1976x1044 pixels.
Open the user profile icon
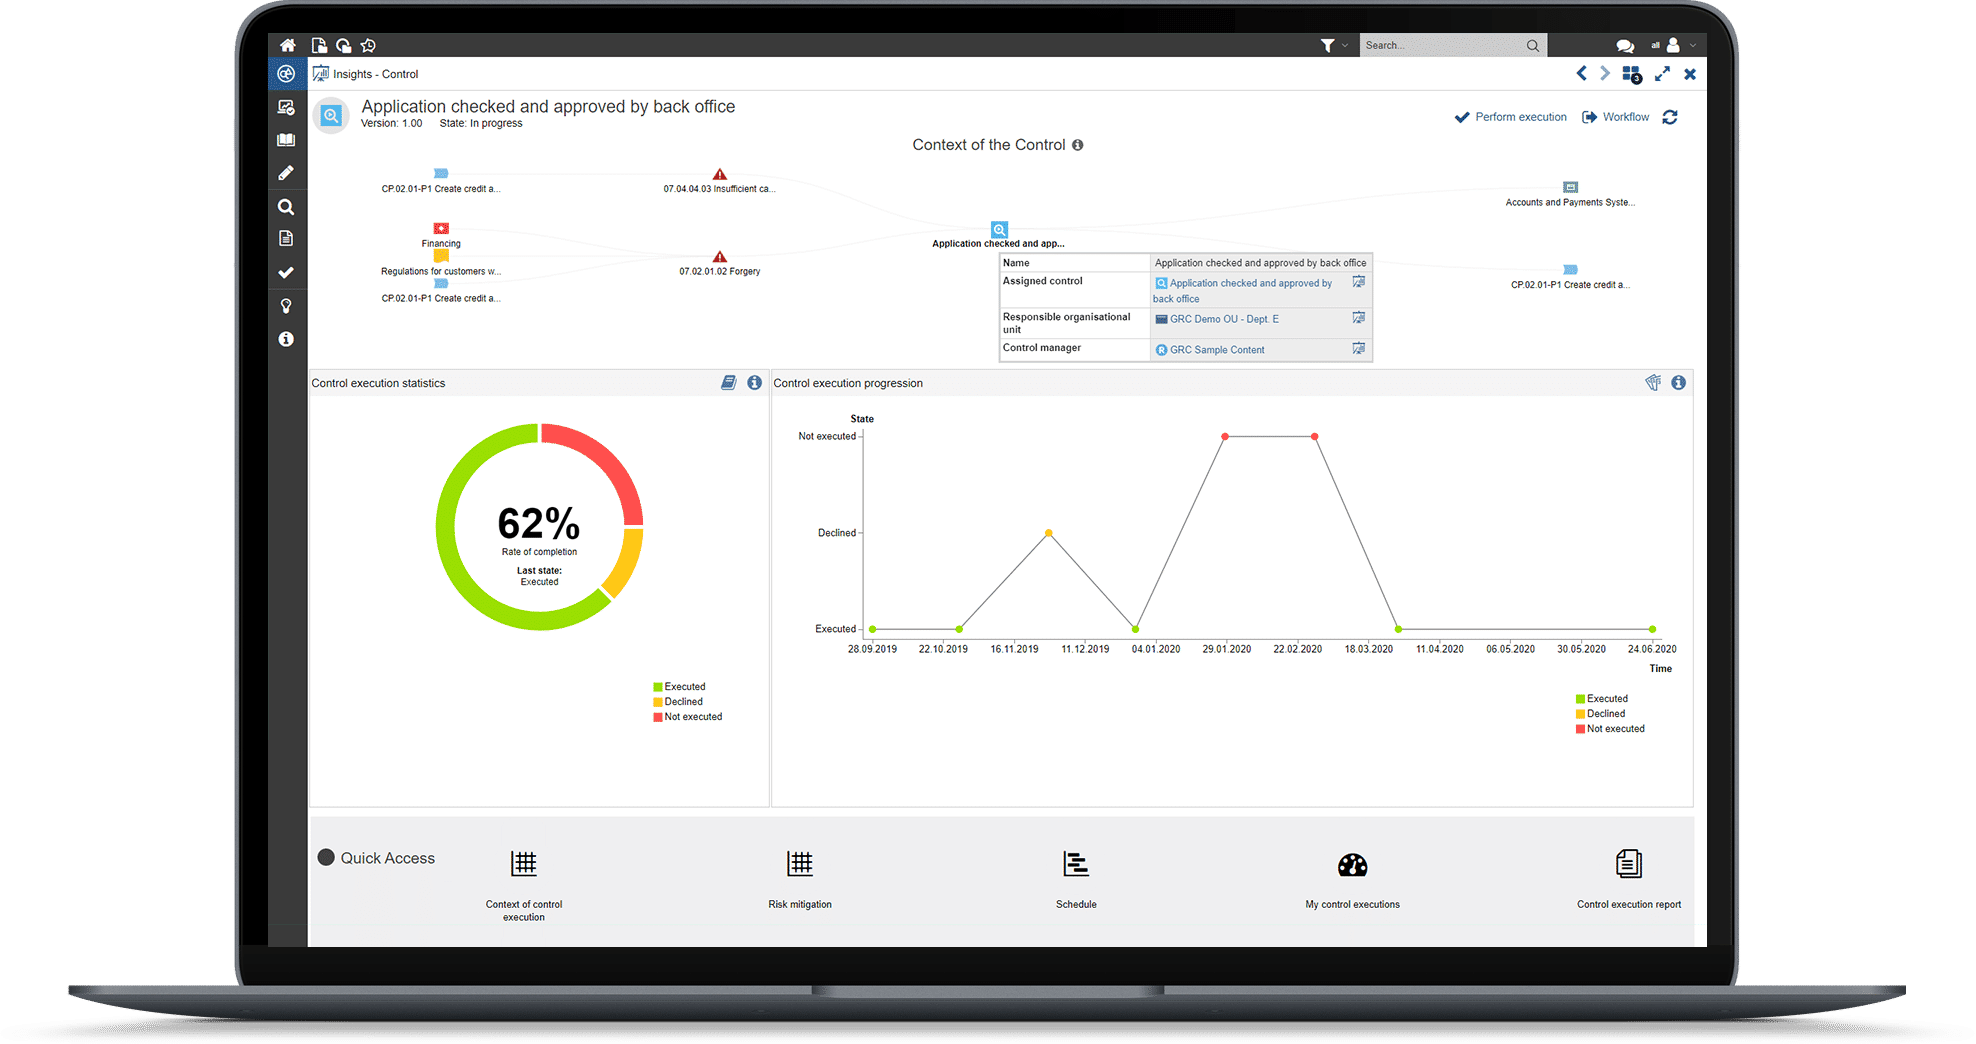point(1672,45)
